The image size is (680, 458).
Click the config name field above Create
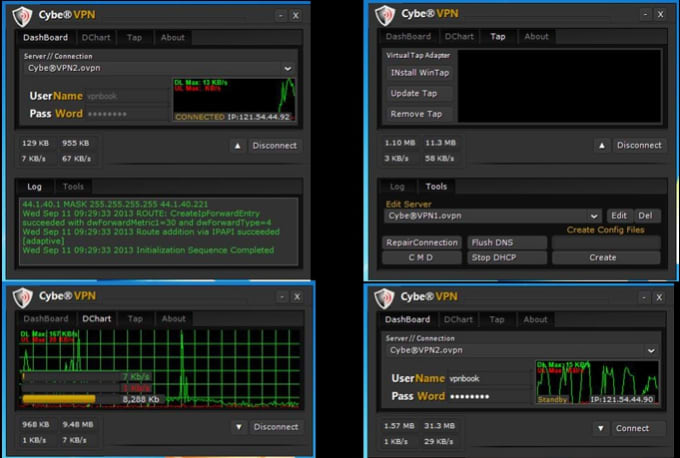pos(606,243)
